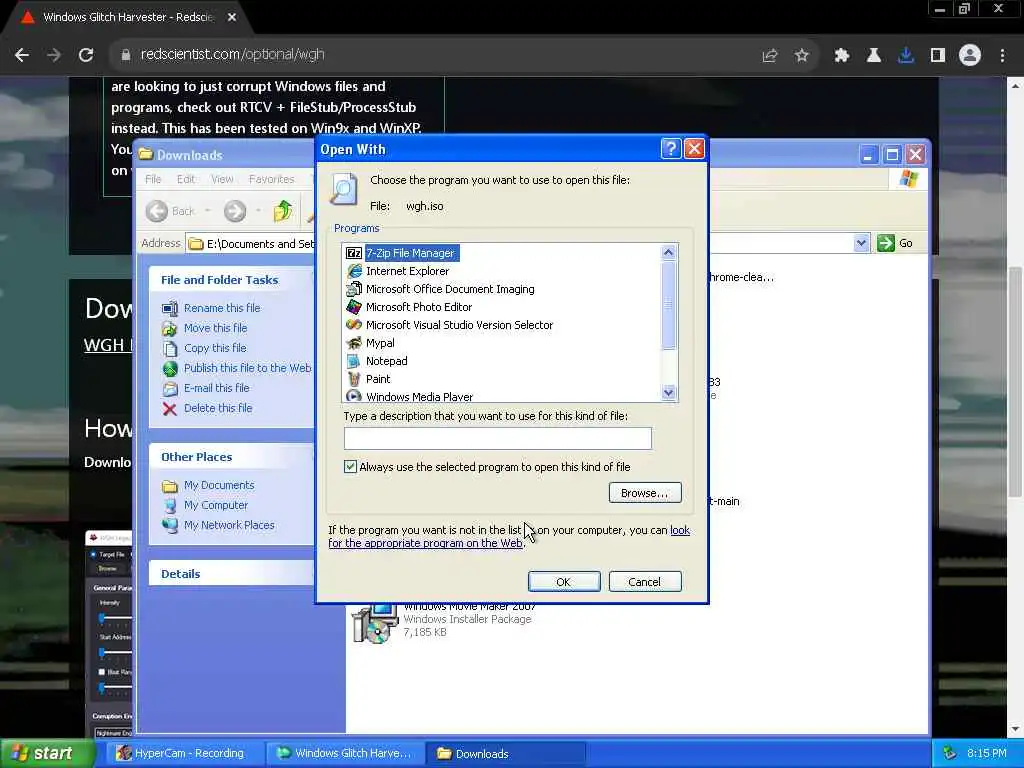Open Chrome downloads arrow icon
The width and height of the screenshot is (1024, 768).
pyautogui.click(x=906, y=56)
